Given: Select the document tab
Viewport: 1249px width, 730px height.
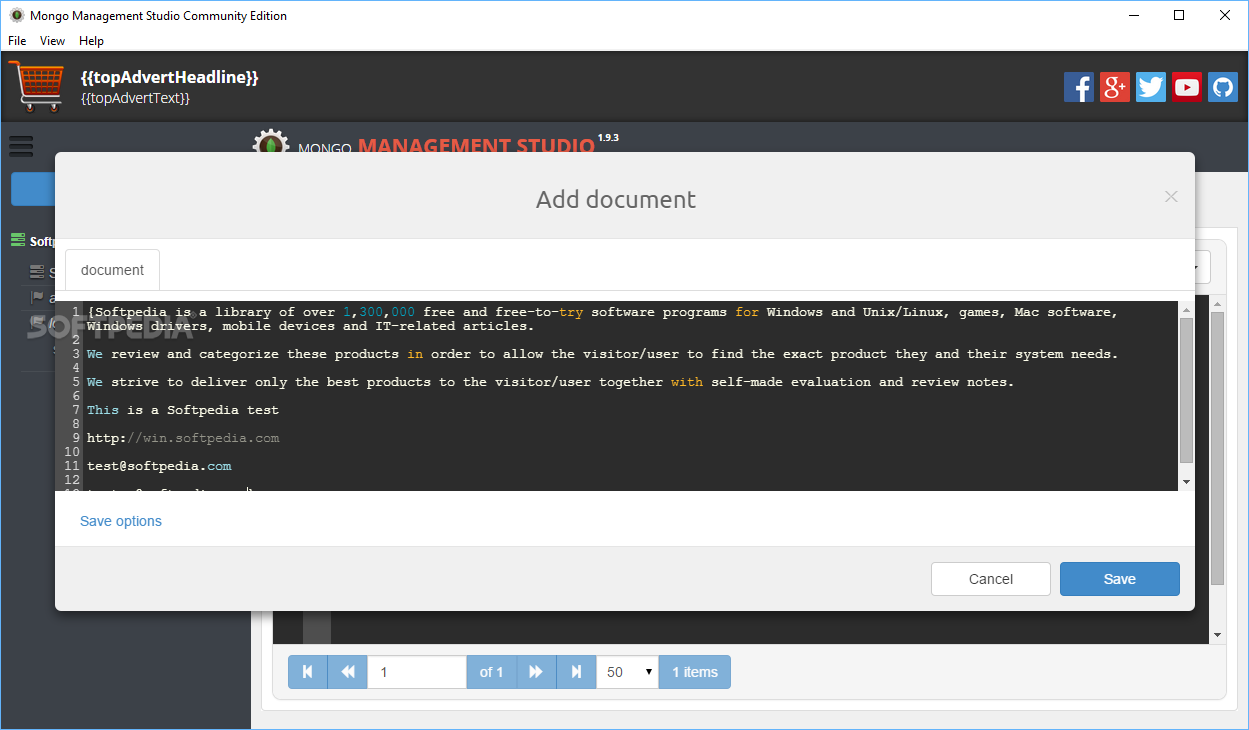Looking at the screenshot, I should (112, 270).
